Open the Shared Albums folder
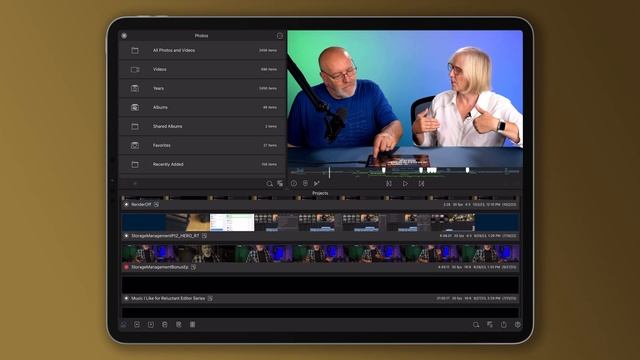 tap(202, 126)
